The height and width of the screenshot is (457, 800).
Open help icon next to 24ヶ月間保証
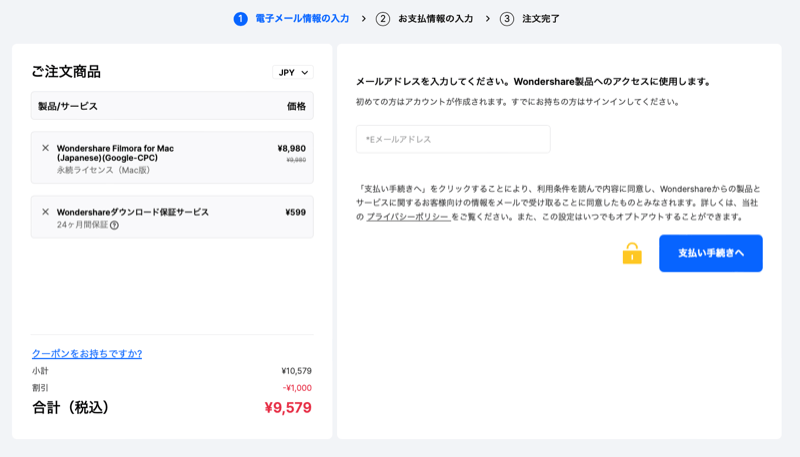114,225
